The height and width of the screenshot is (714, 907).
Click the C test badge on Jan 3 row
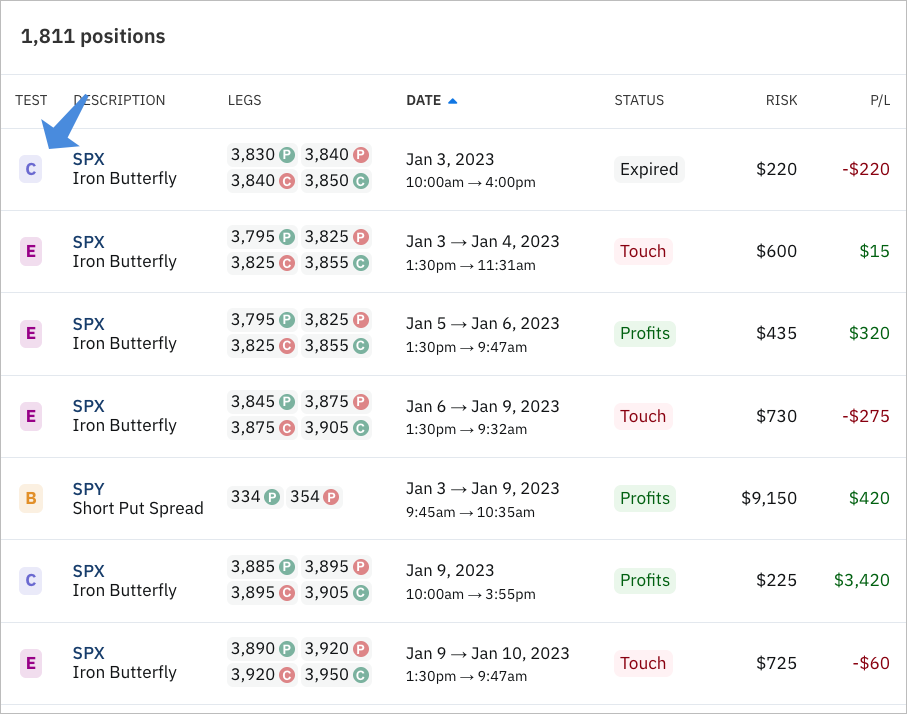pyautogui.click(x=31, y=169)
